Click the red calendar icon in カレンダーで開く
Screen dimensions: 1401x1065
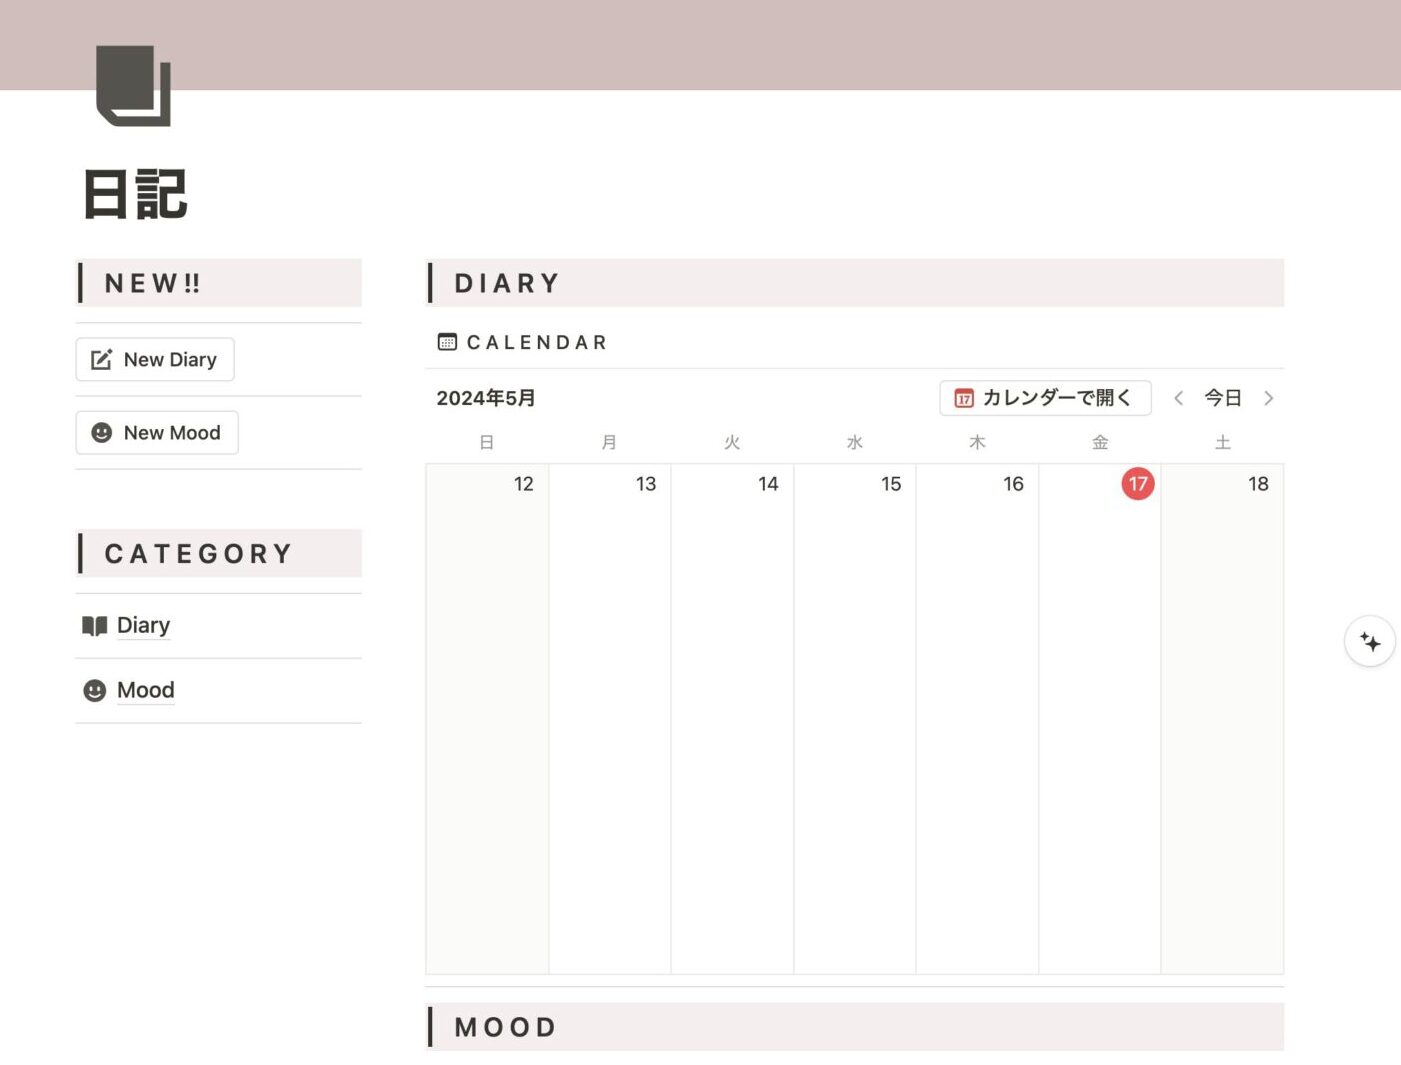click(x=964, y=397)
